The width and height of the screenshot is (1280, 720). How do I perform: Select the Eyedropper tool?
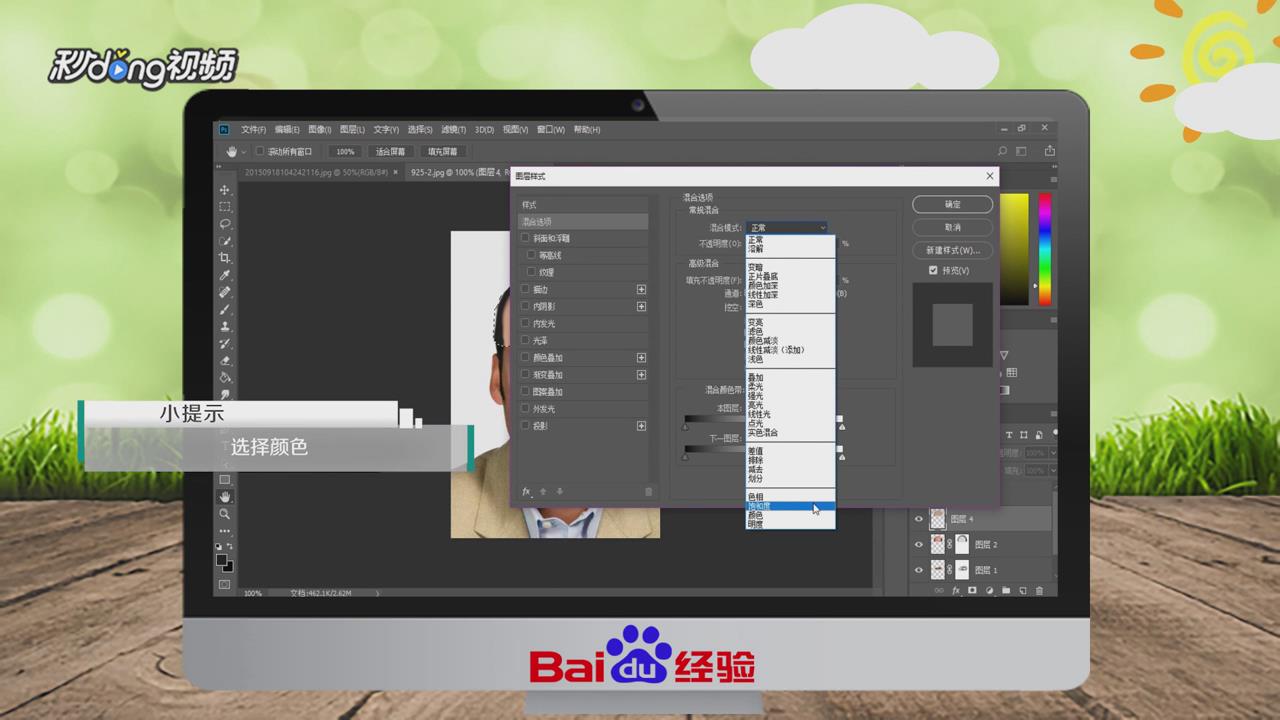(225, 275)
